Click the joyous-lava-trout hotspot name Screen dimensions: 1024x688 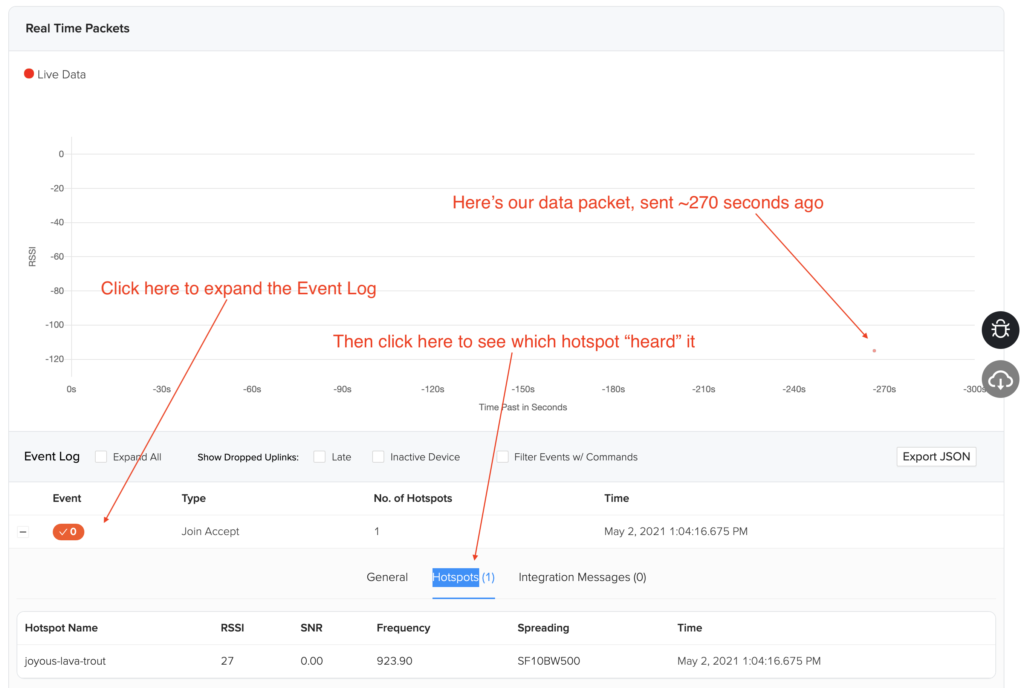pyautogui.click(x=65, y=661)
